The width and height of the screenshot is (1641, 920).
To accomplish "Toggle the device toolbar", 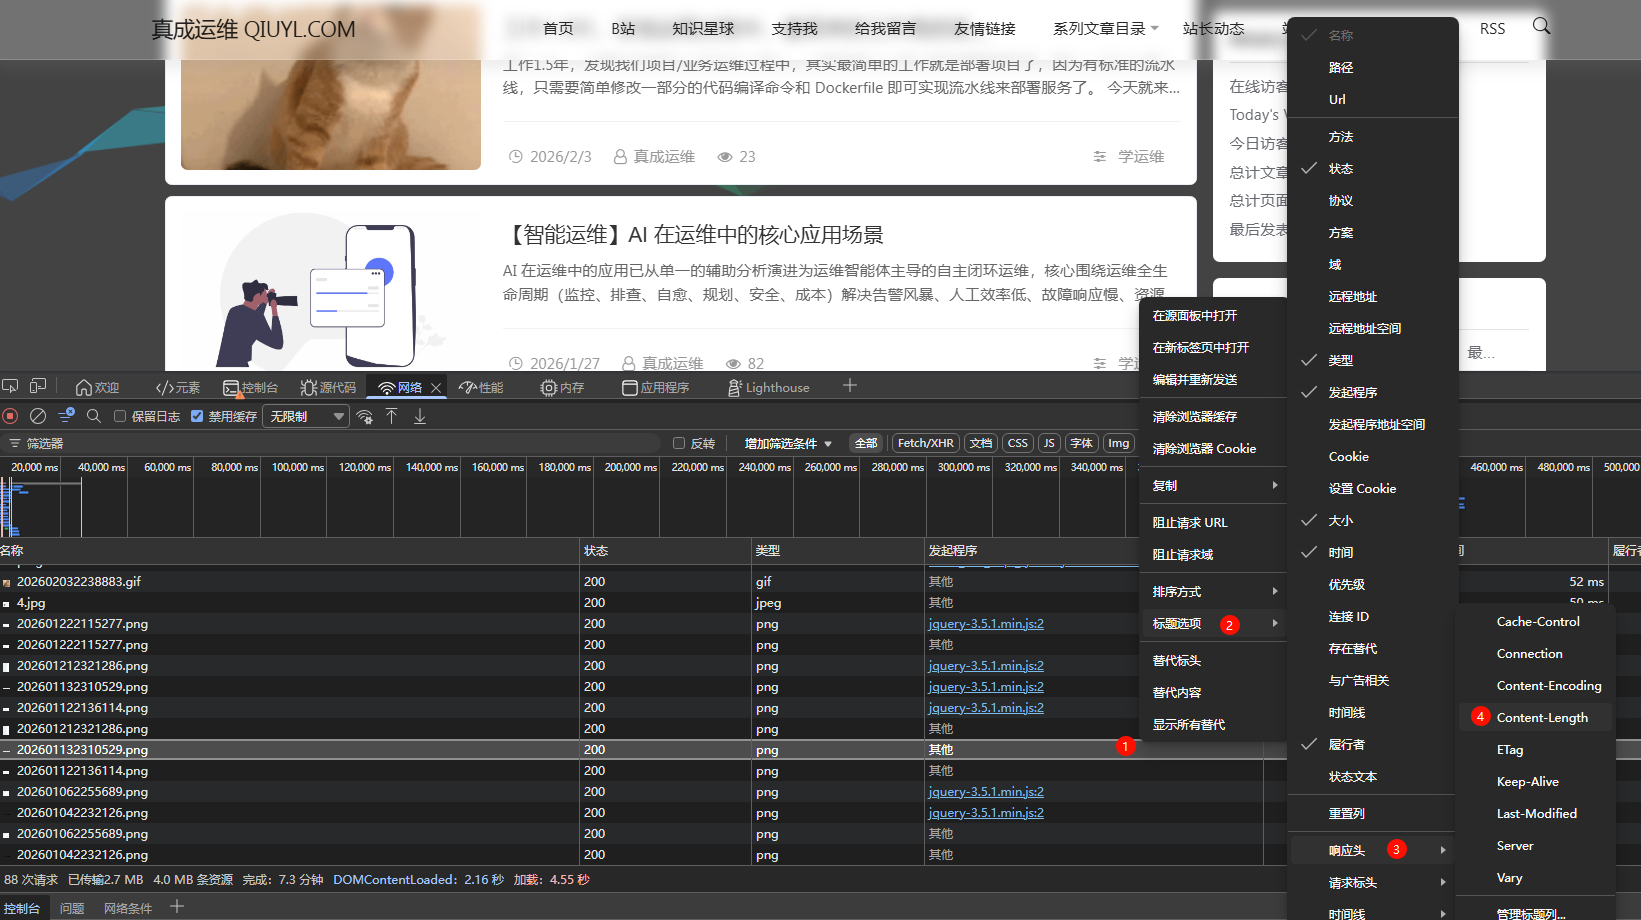I will (38, 385).
